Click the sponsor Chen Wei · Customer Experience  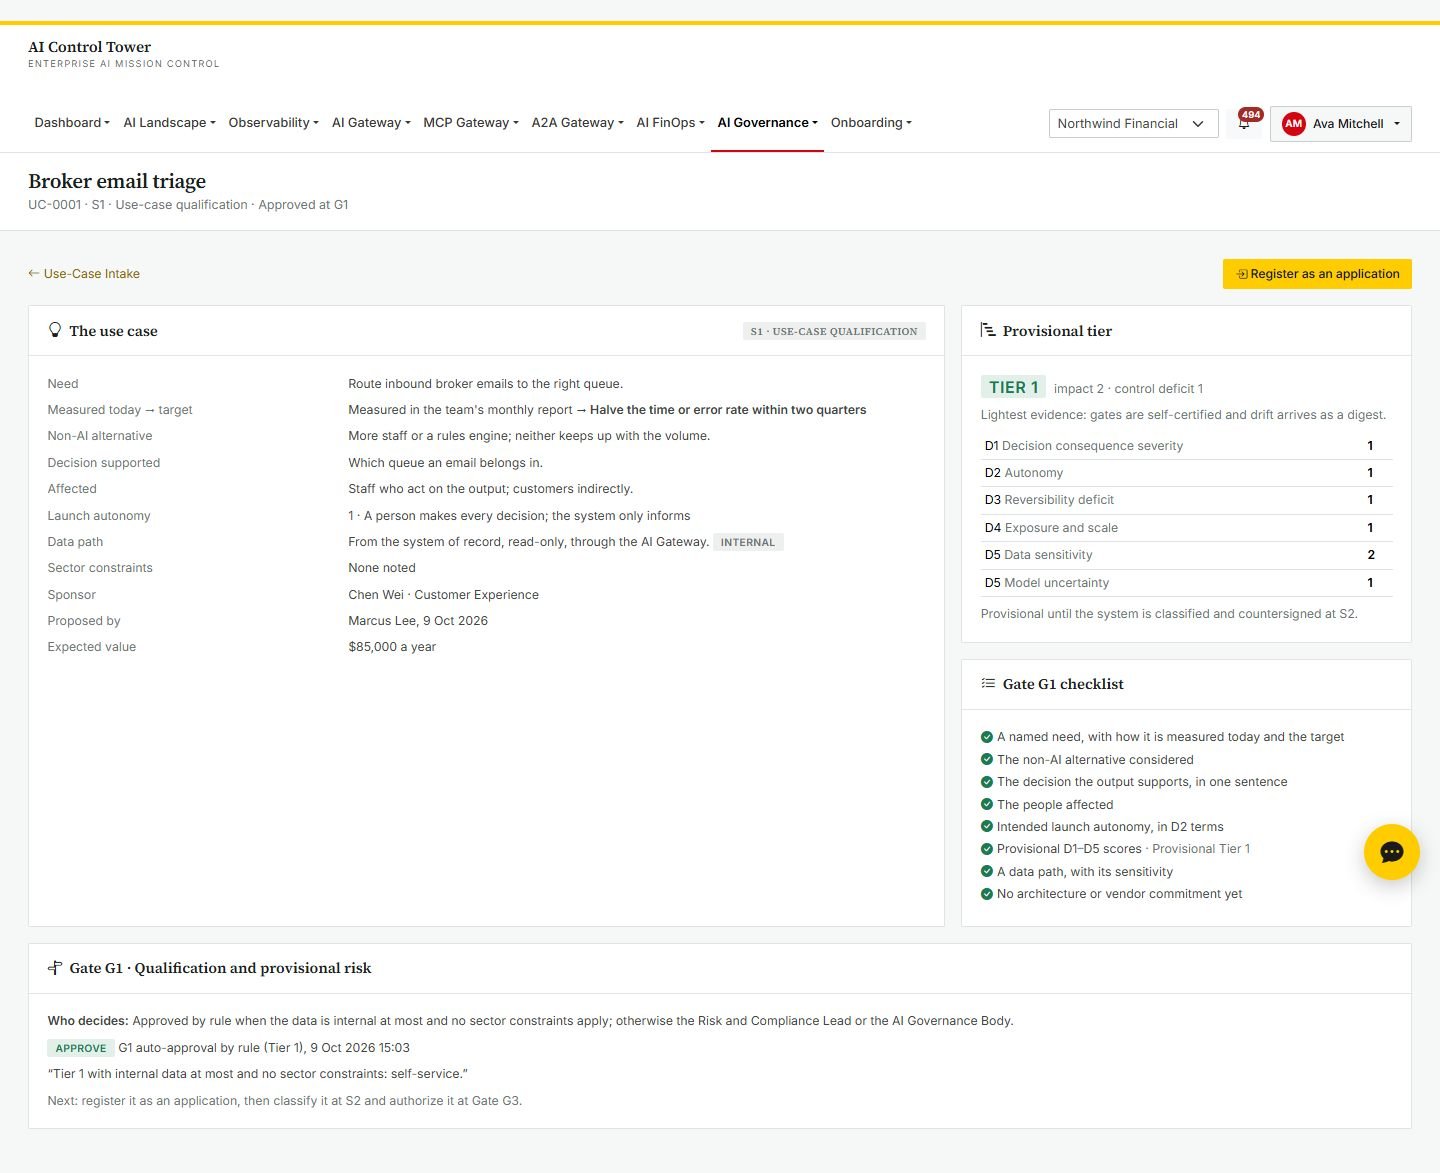[443, 595]
